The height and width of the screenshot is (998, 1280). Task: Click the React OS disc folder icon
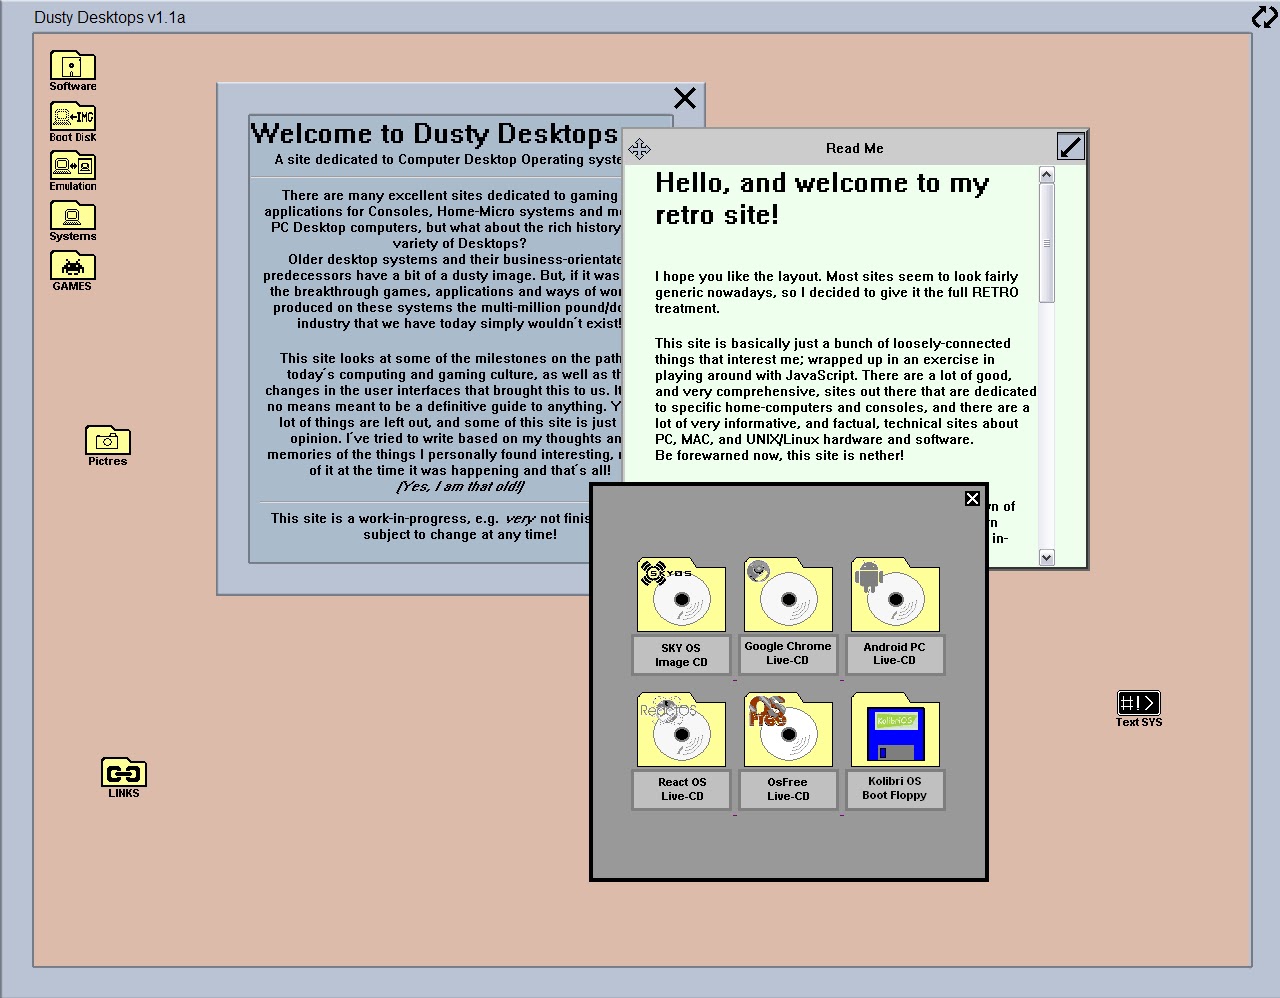[681, 730]
